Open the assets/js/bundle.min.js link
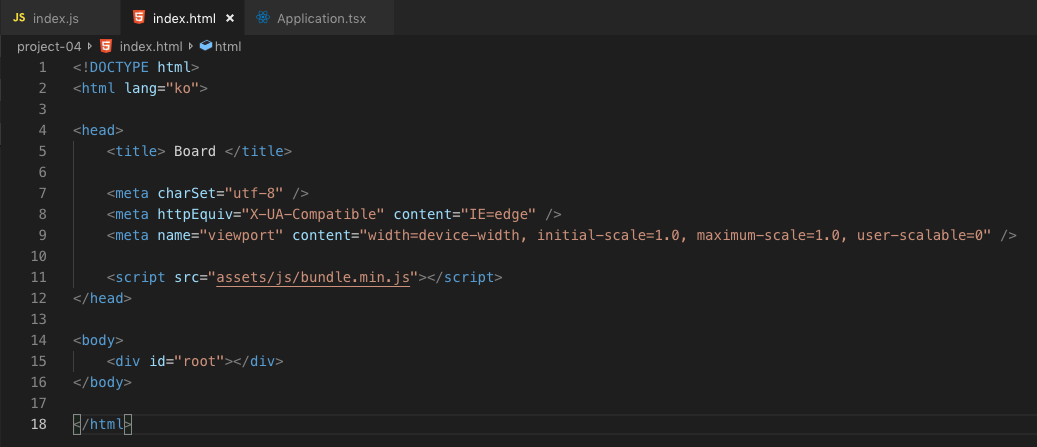1037x447 pixels. 313,277
